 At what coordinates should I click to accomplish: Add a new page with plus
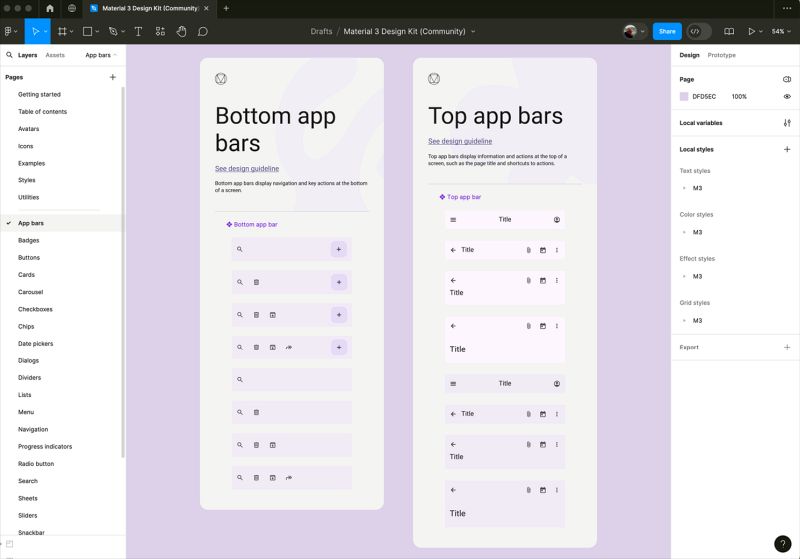click(113, 77)
